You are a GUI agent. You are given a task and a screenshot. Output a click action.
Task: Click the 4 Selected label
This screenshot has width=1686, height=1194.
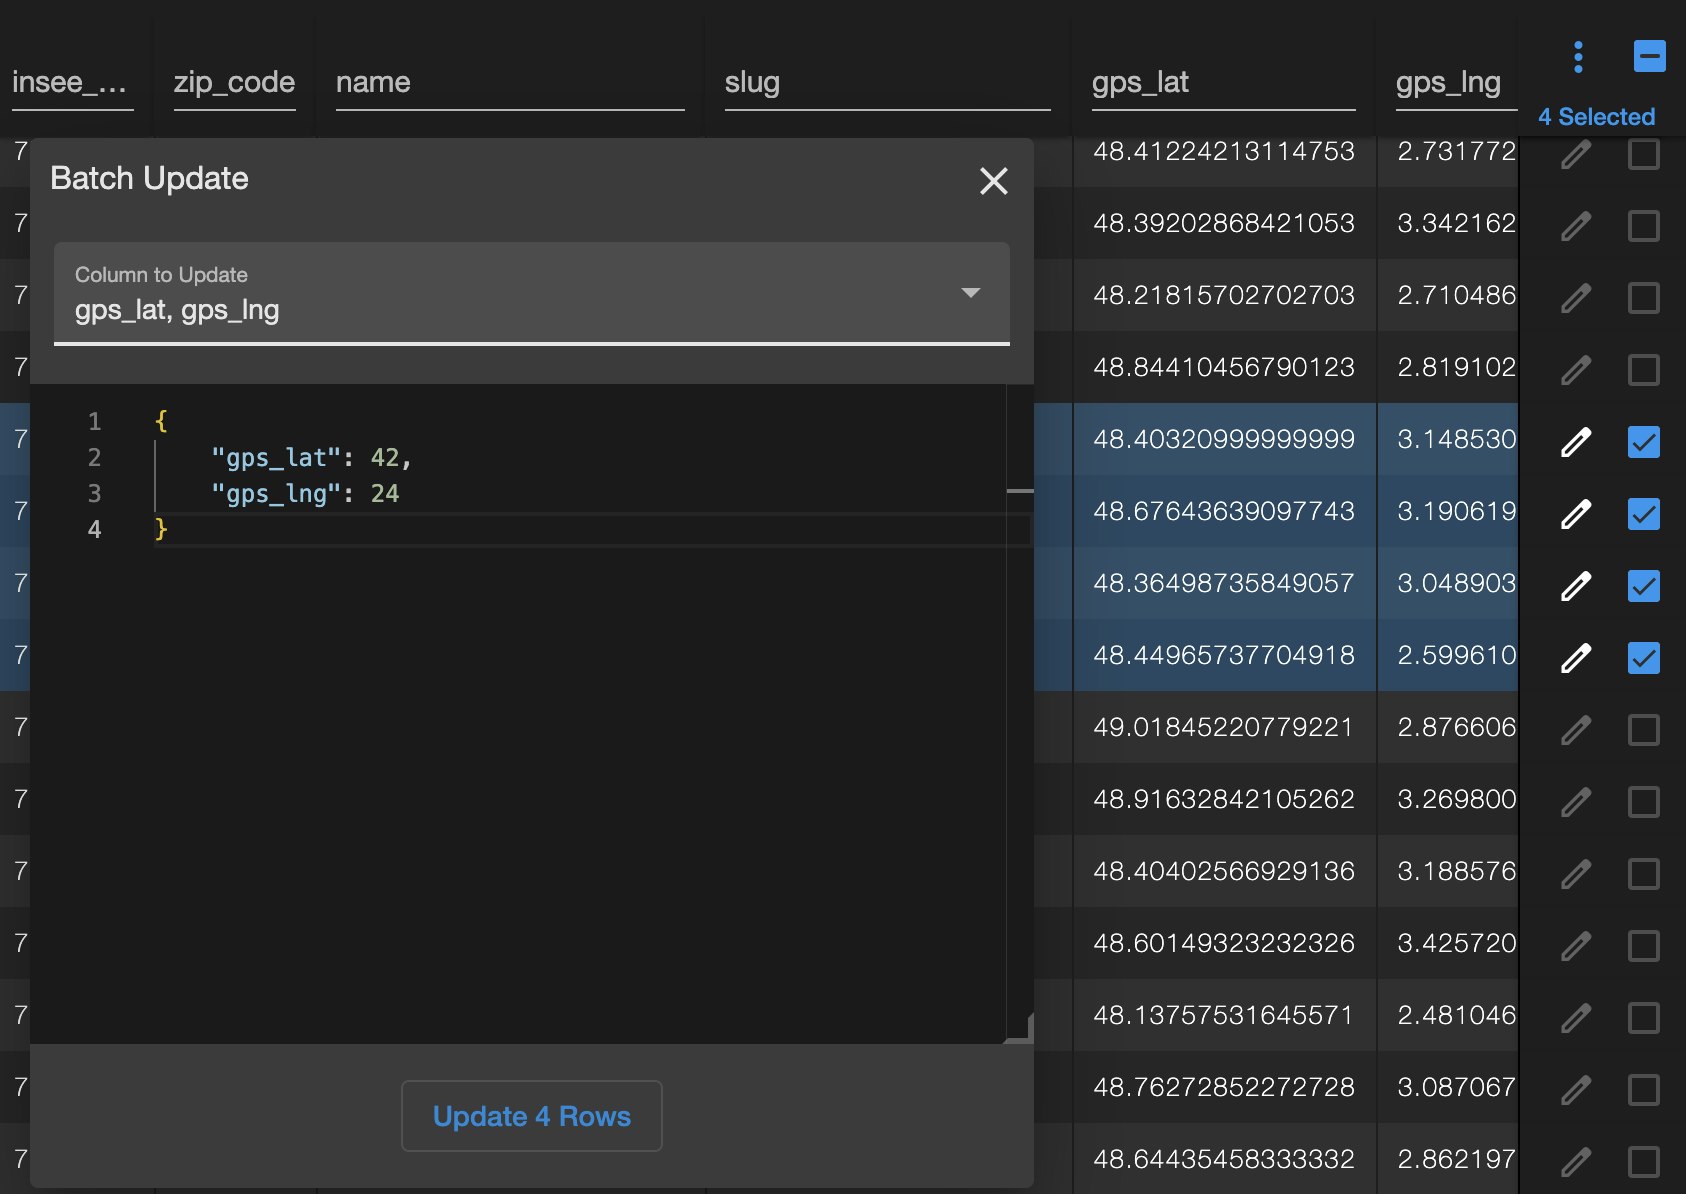pos(1596,117)
